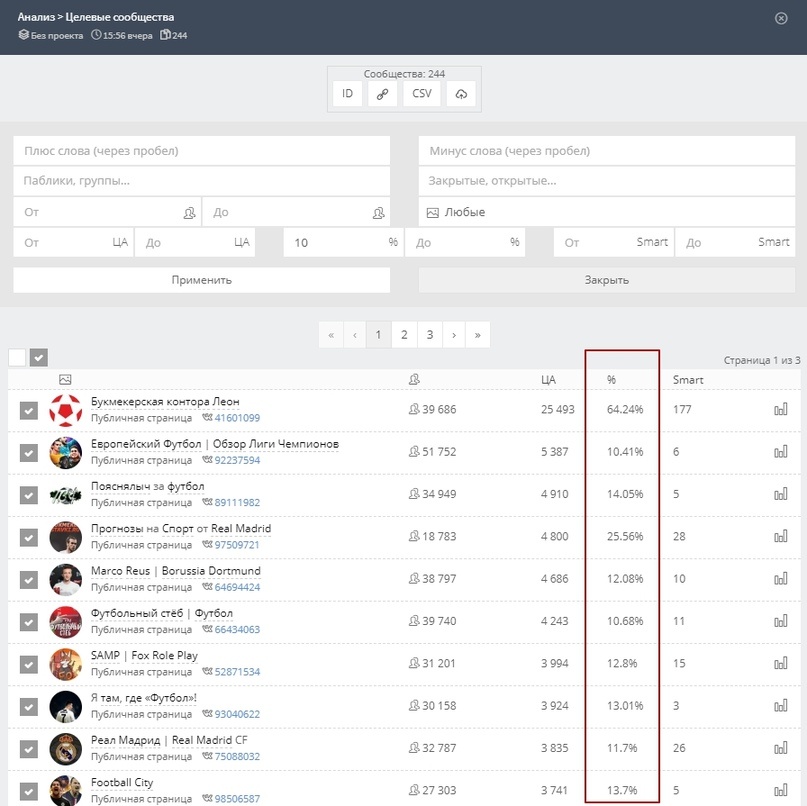Viewport: 807px width, 806px height.
Task: Export communities as CSV
Action: coord(422,94)
